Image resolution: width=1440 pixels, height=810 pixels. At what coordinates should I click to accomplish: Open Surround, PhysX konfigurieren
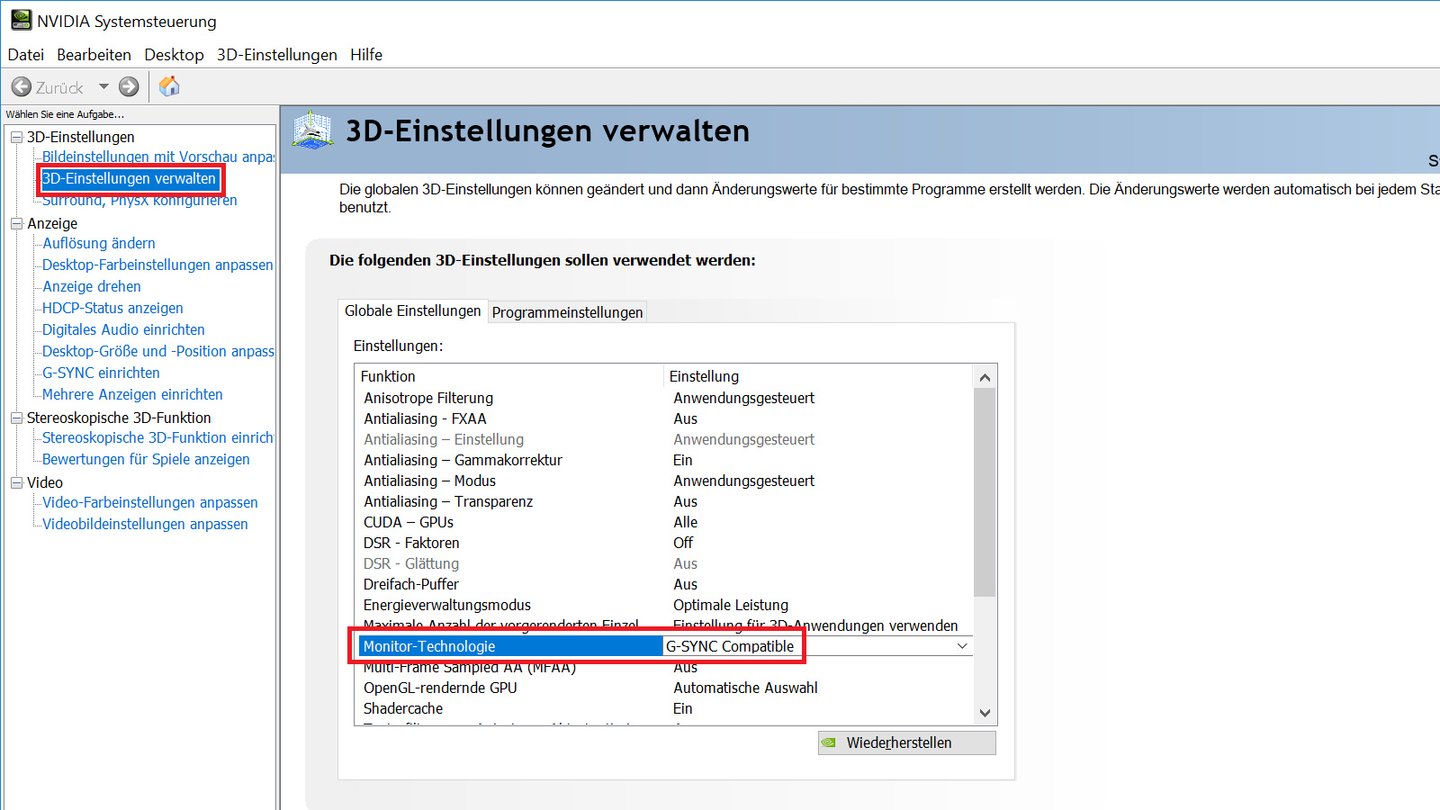[x=140, y=200]
